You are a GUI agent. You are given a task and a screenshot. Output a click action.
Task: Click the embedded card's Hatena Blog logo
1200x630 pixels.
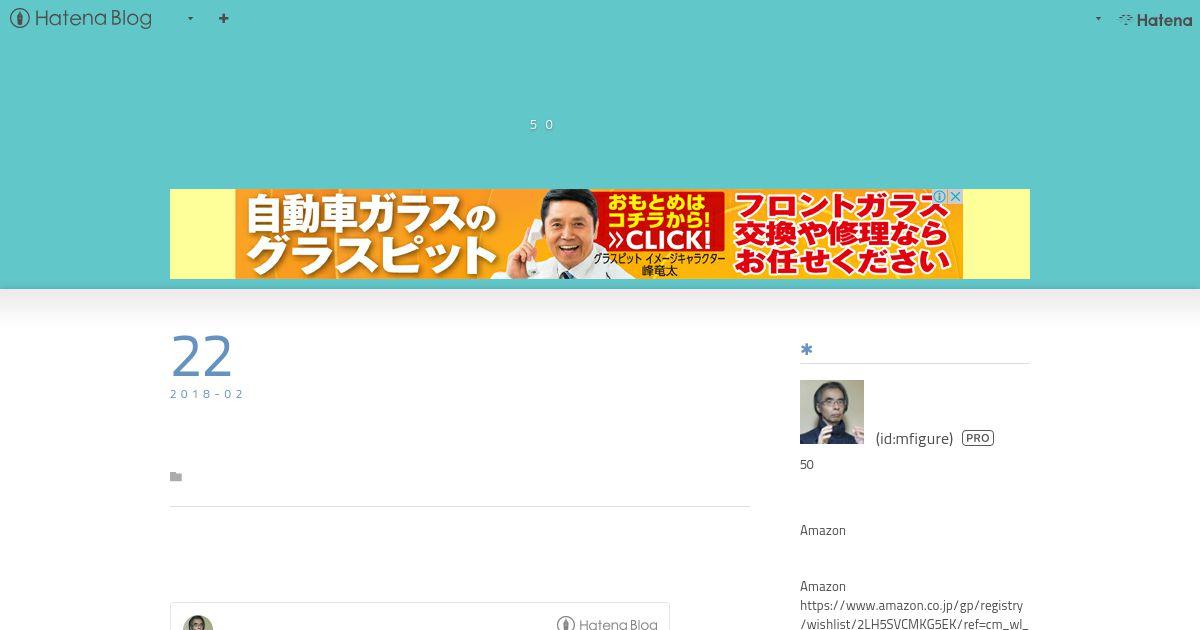coord(607,623)
